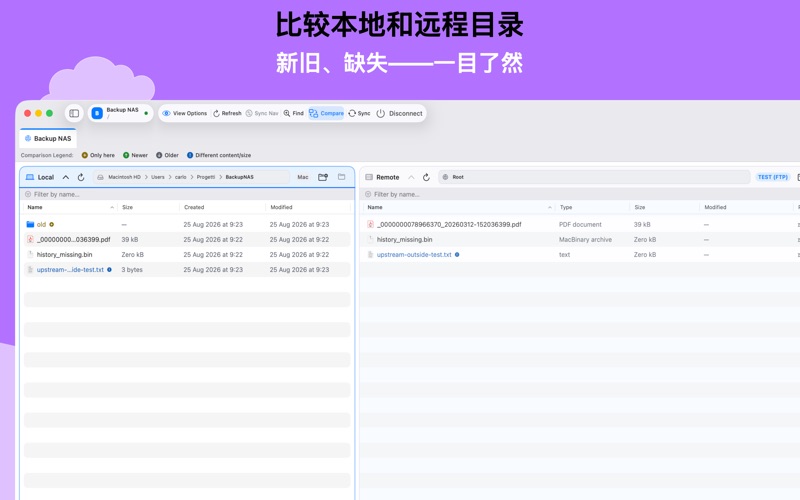The image size is (800, 500).
Task: Click the Local pane computer icon
Action: (x=30, y=177)
